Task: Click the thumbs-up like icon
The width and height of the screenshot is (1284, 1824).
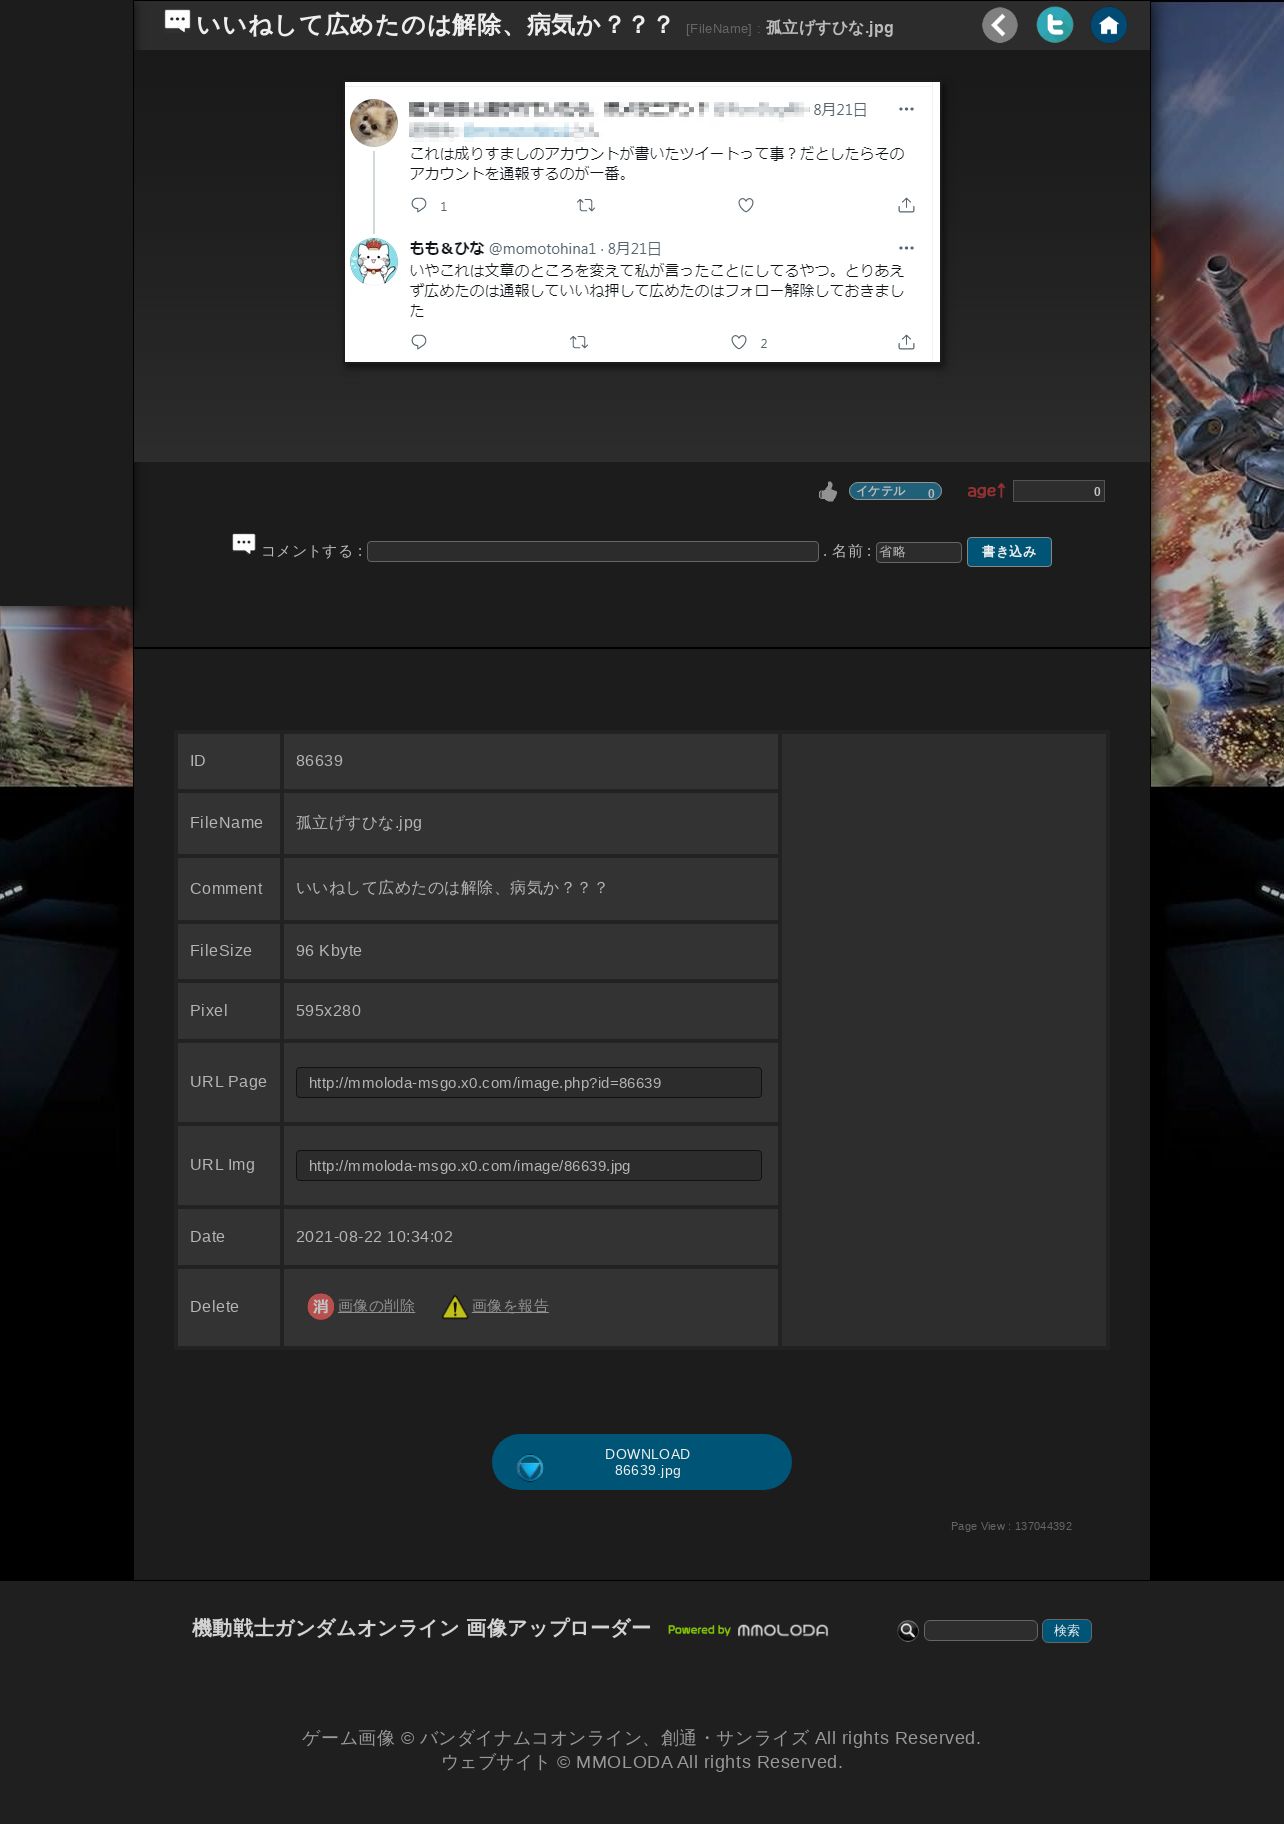Action: pyautogui.click(x=828, y=491)
